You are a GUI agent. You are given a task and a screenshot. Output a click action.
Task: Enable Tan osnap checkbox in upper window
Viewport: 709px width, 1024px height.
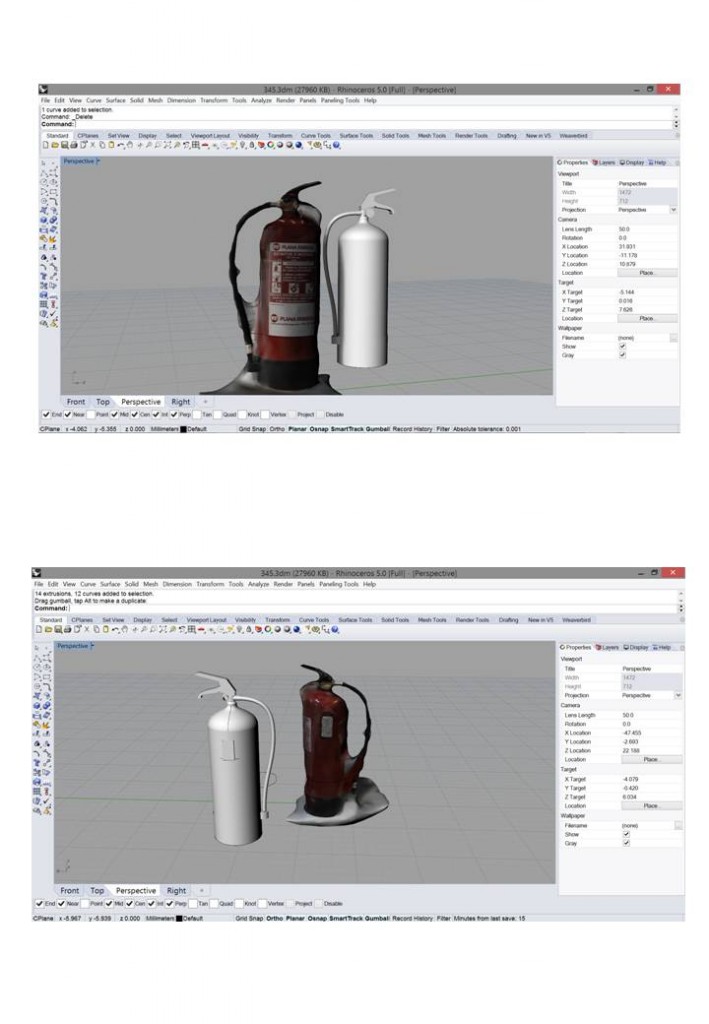(x=197, y=414)
